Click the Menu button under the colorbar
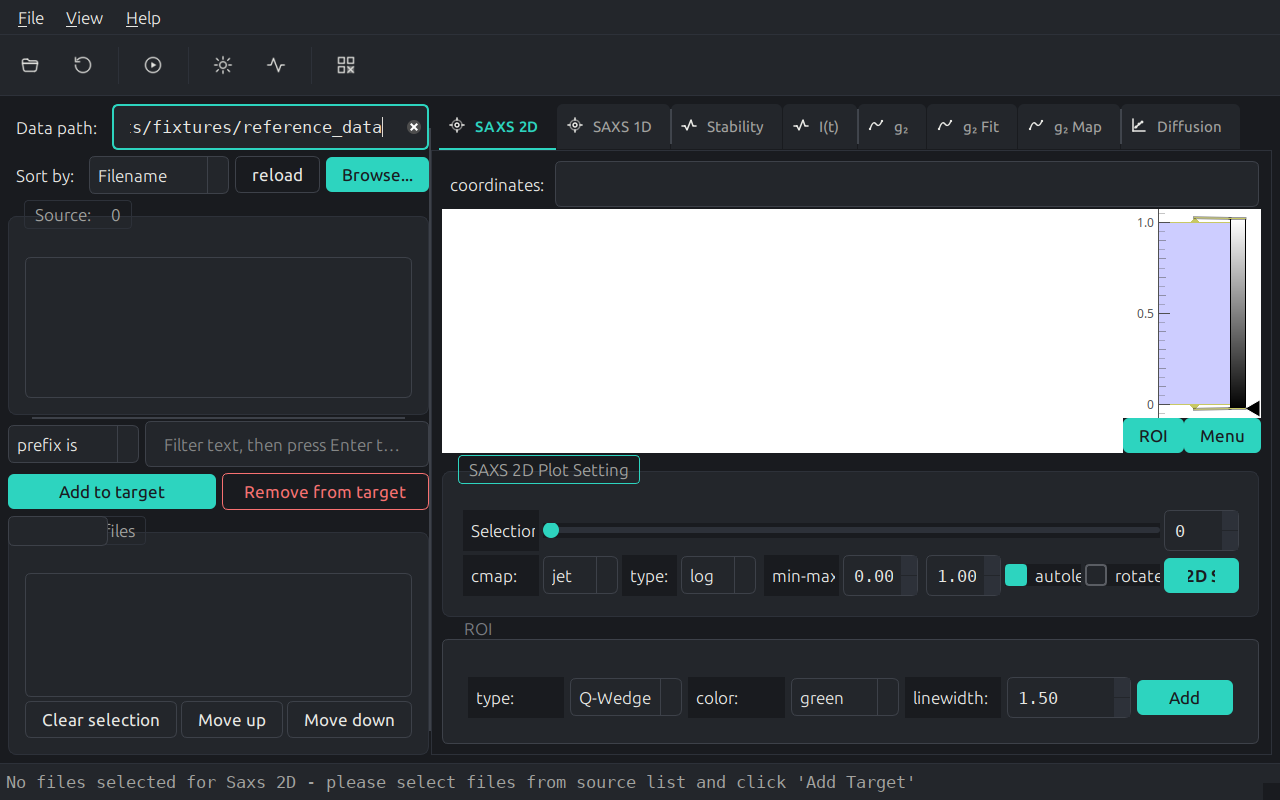Image resolution: width=1280 pixels, height=800 pixels. (1222, 436)
